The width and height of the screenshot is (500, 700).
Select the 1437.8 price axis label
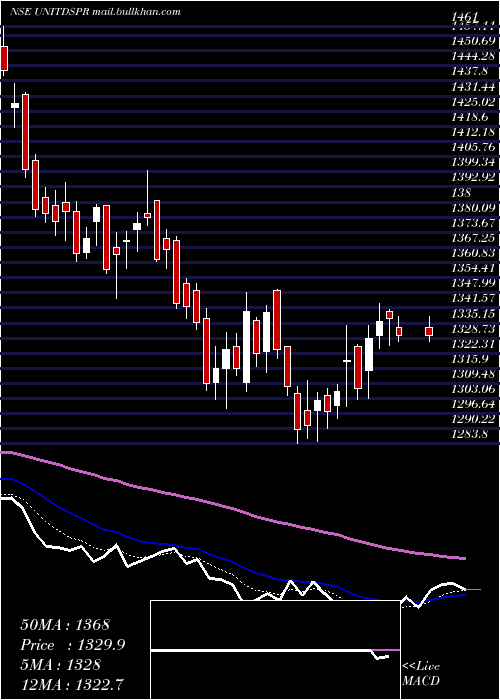tap(470, 71)
